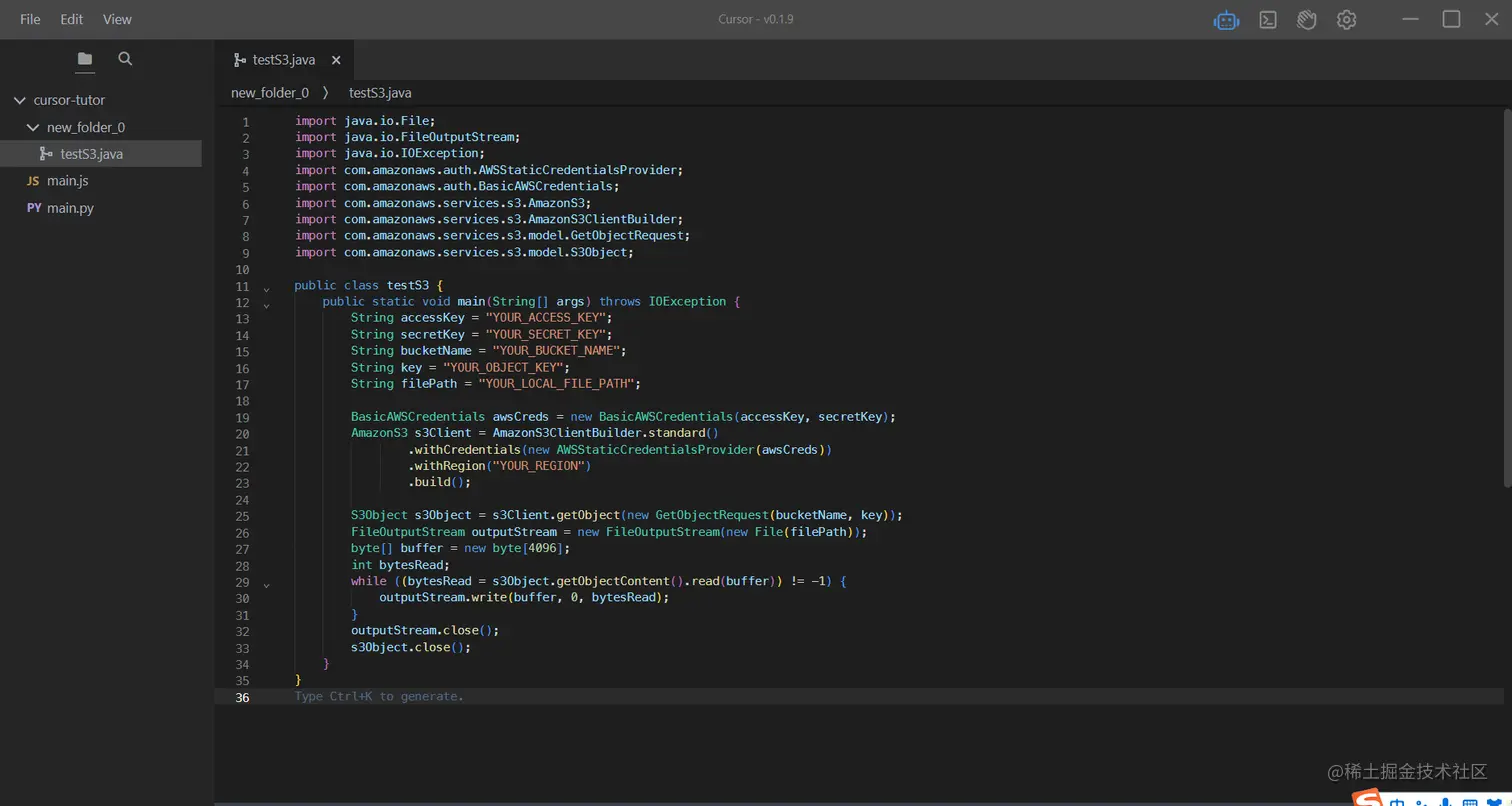This screenshot has width=1512, height=806.
Task: Click the 'import java.io.IOException;' line
Action: coord(390,153)
